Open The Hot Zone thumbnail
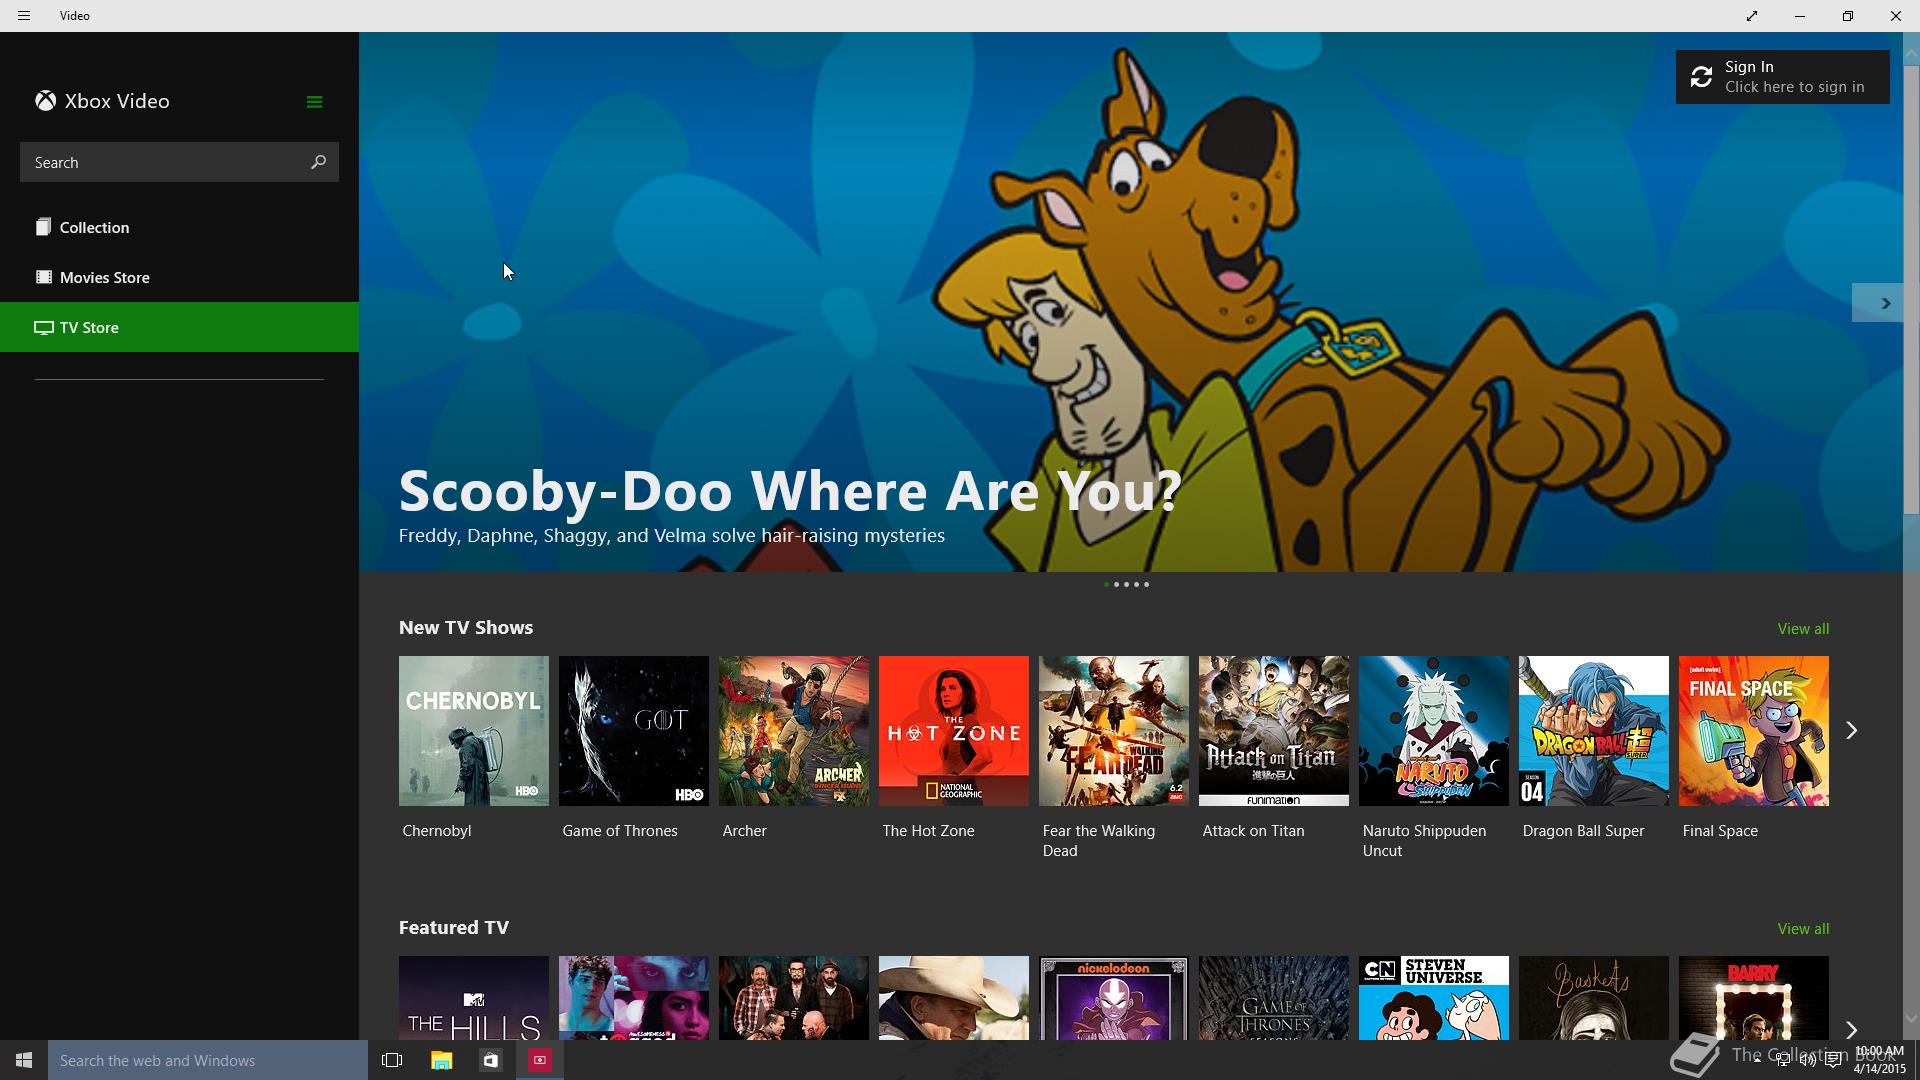This screenshot has width=1920, height=1080. tap(954, 731)
